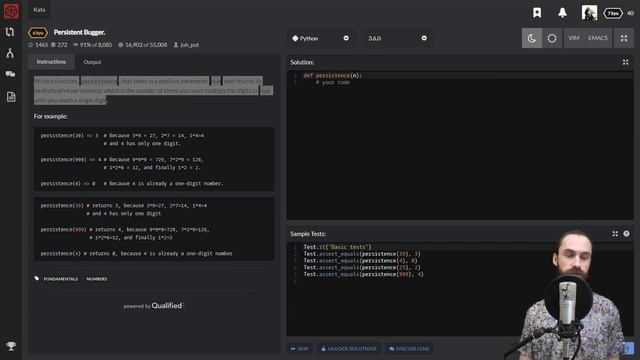This screenshot has width=640, height=360.
Task: Open the 3.6.0 version dropdown
Action: tap(397, 38)
